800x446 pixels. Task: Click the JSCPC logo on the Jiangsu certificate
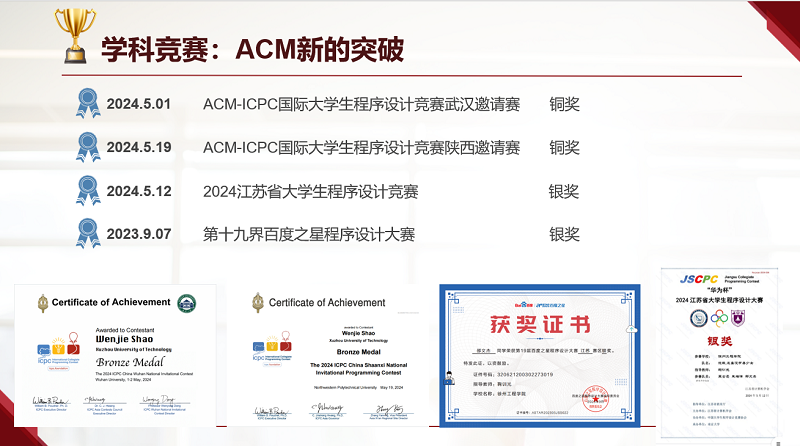click(698, 277)
